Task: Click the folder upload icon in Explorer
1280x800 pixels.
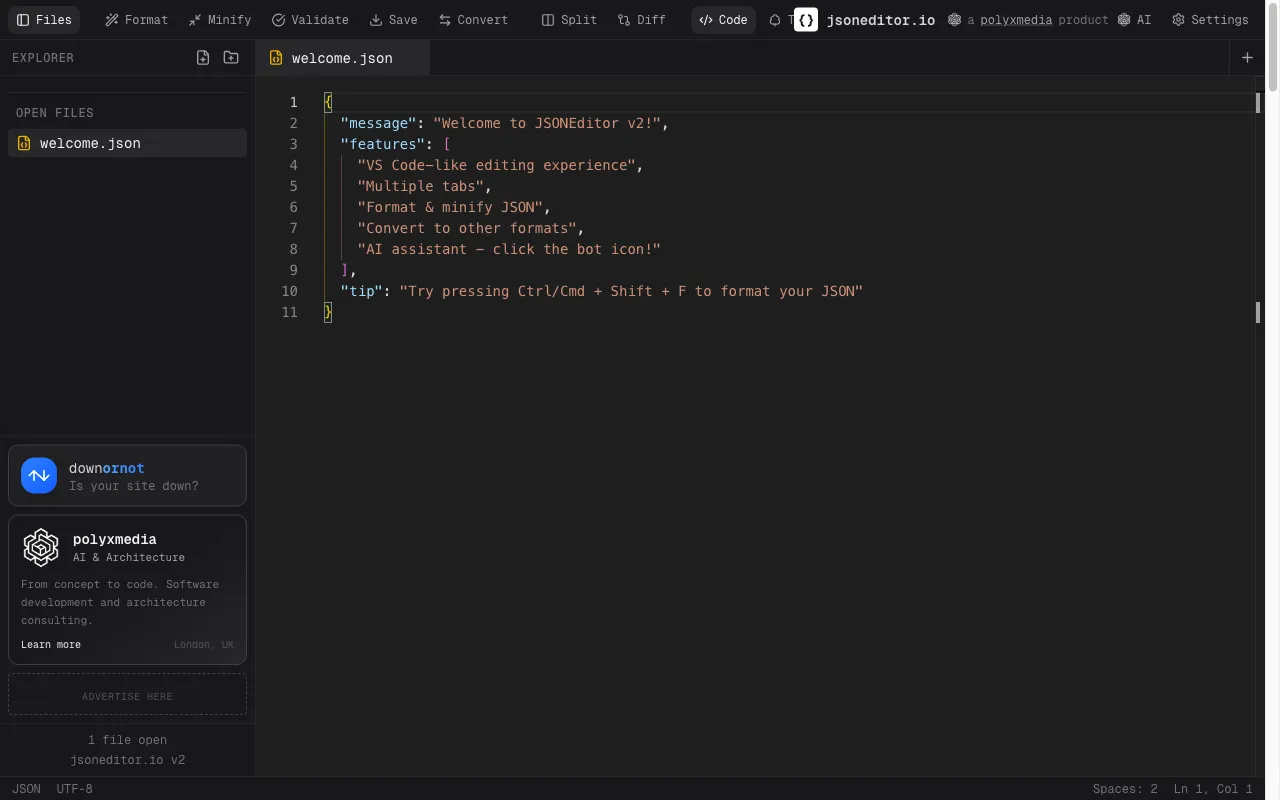Action: (231, 58)
